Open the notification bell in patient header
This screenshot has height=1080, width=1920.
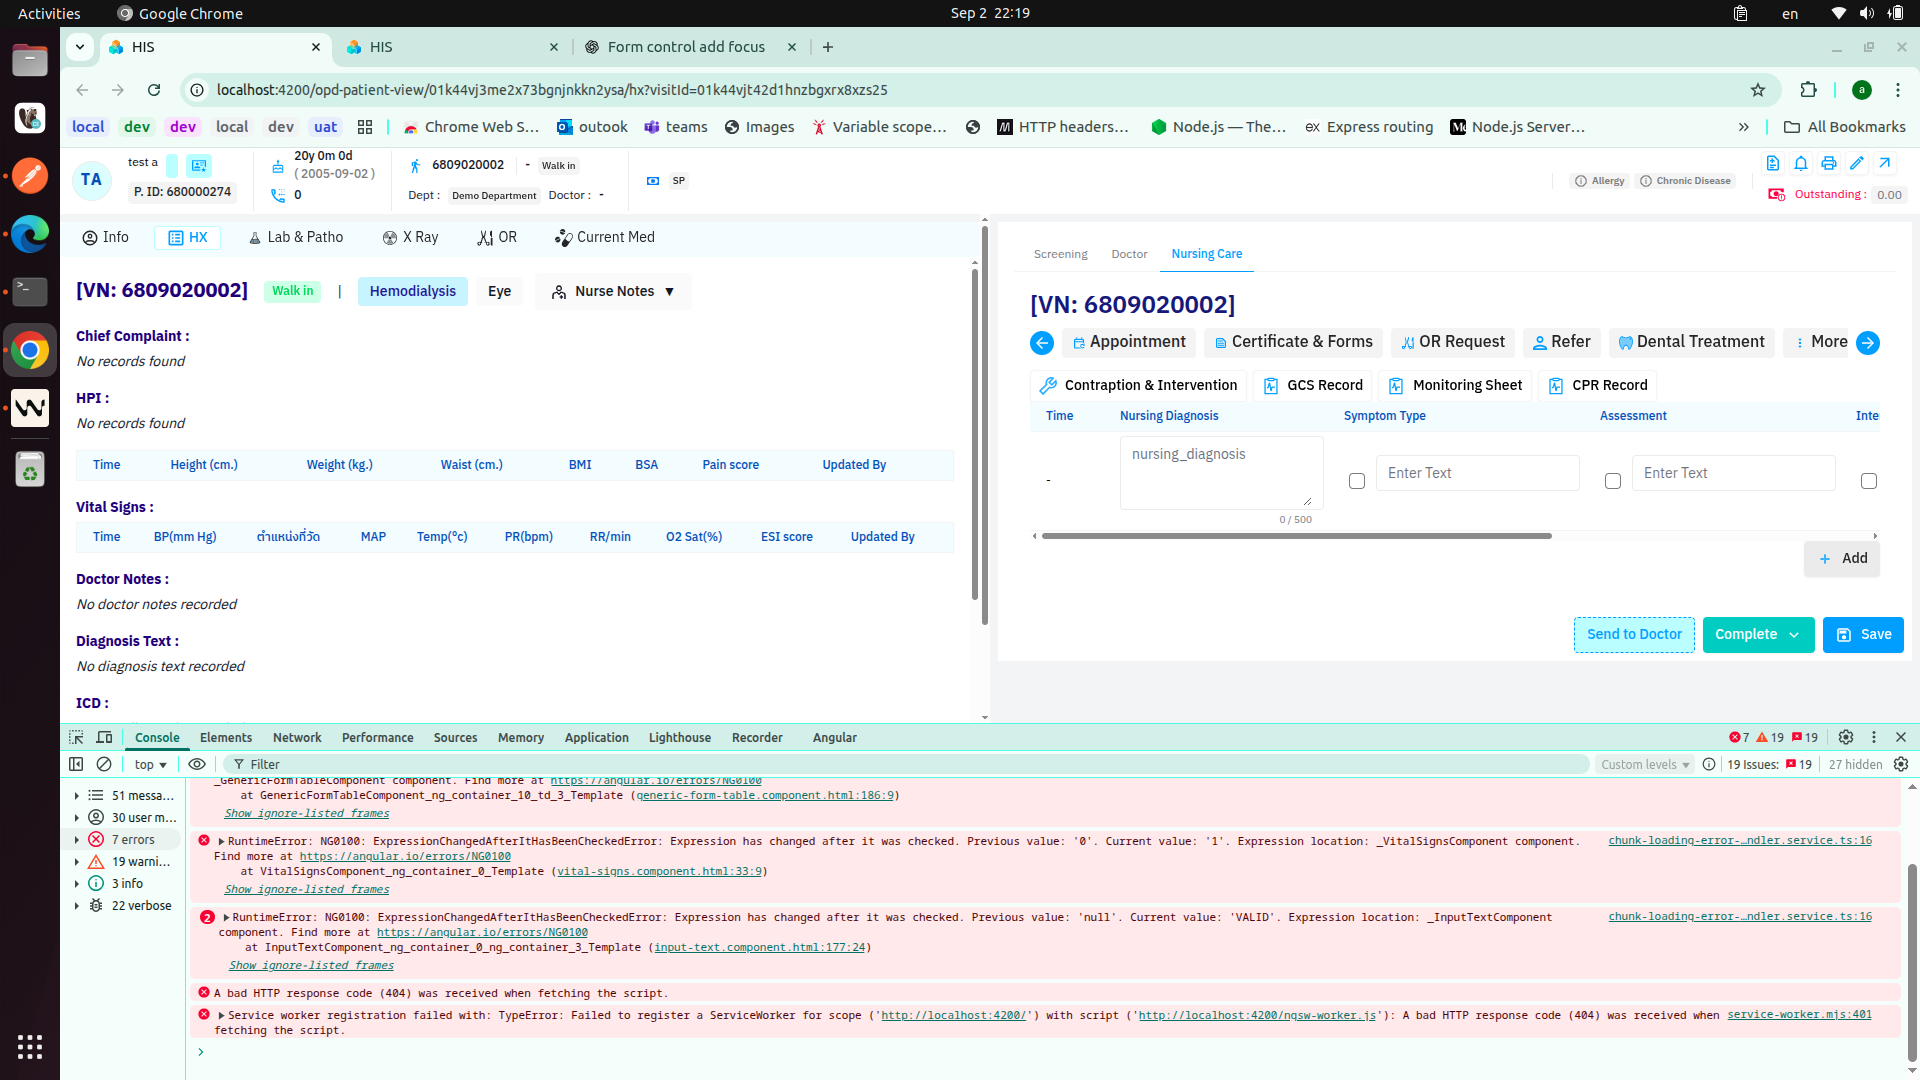point(1801,163)
